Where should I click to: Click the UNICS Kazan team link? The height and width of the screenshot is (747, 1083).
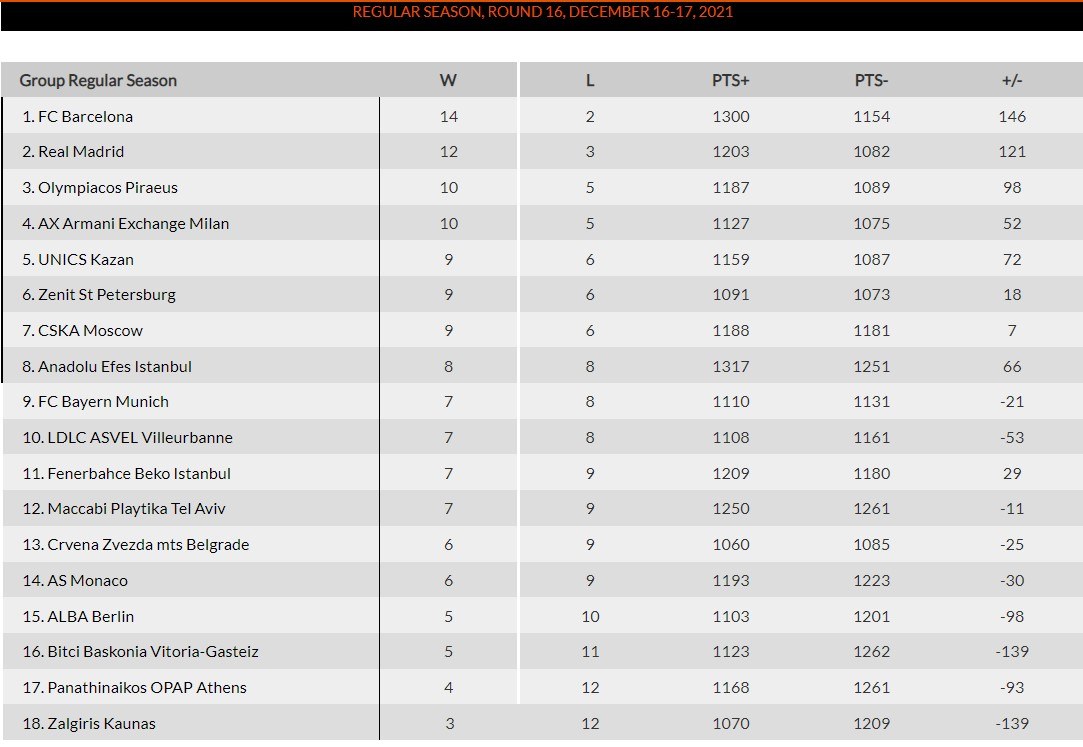(x=86, y=259)
